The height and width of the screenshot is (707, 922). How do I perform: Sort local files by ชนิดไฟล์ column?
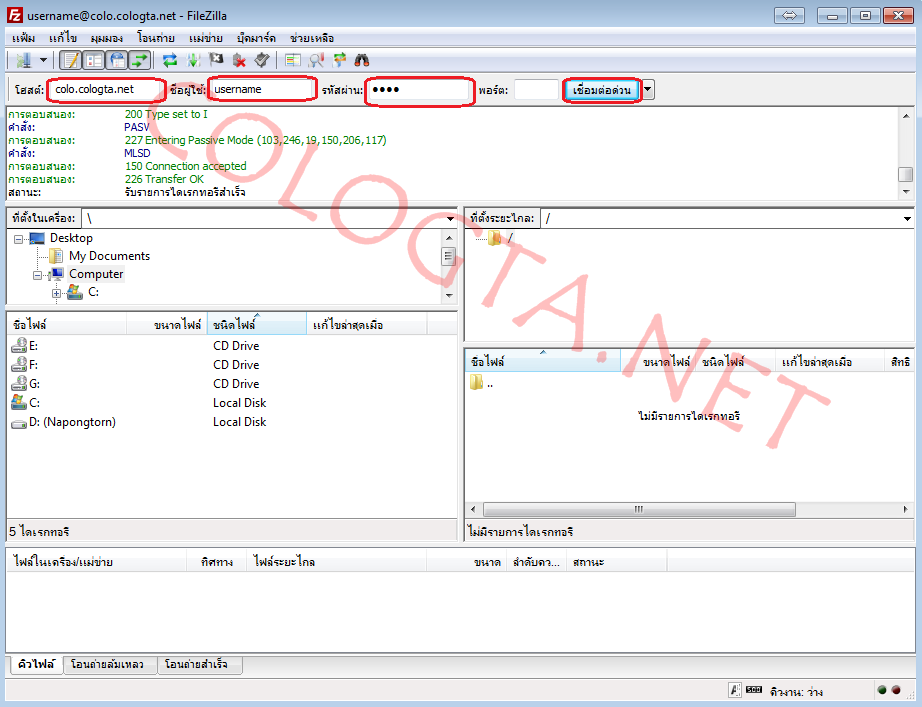(x=255, y=325)
